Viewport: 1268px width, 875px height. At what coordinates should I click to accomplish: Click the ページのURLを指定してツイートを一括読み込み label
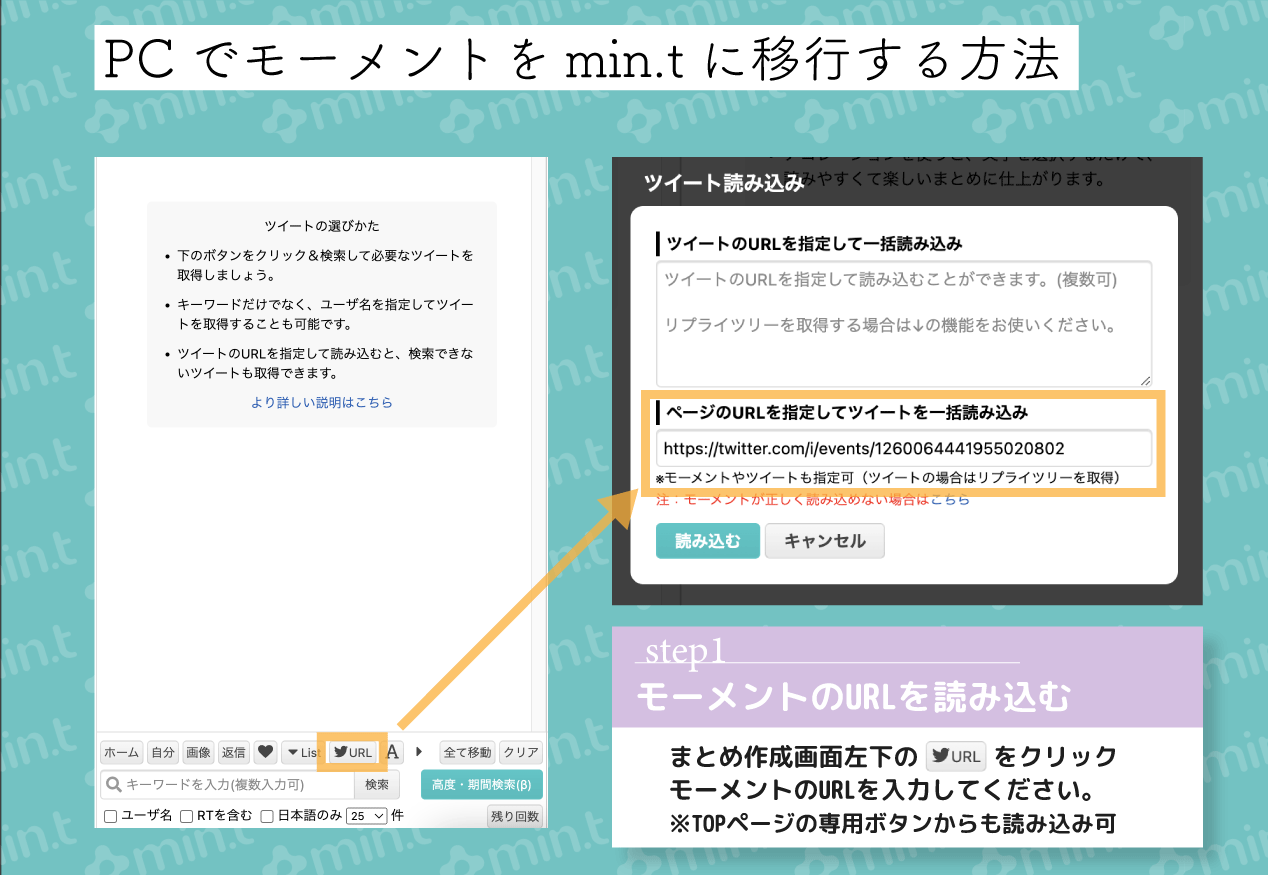tap(847, 411)
